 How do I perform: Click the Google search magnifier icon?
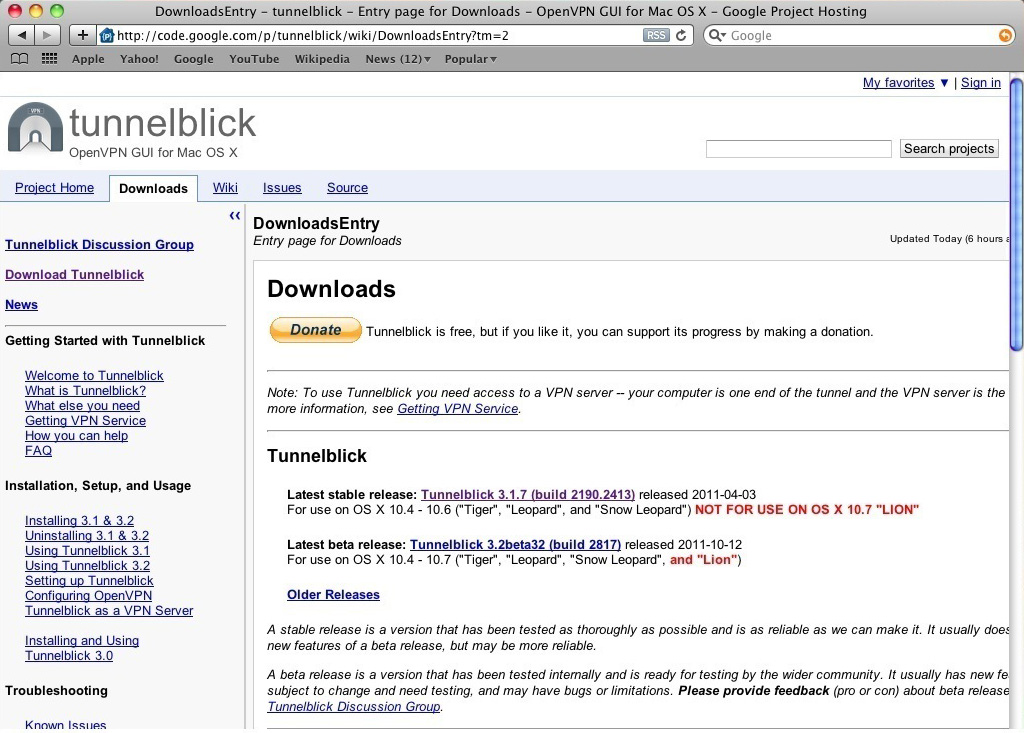pos(717,35)
